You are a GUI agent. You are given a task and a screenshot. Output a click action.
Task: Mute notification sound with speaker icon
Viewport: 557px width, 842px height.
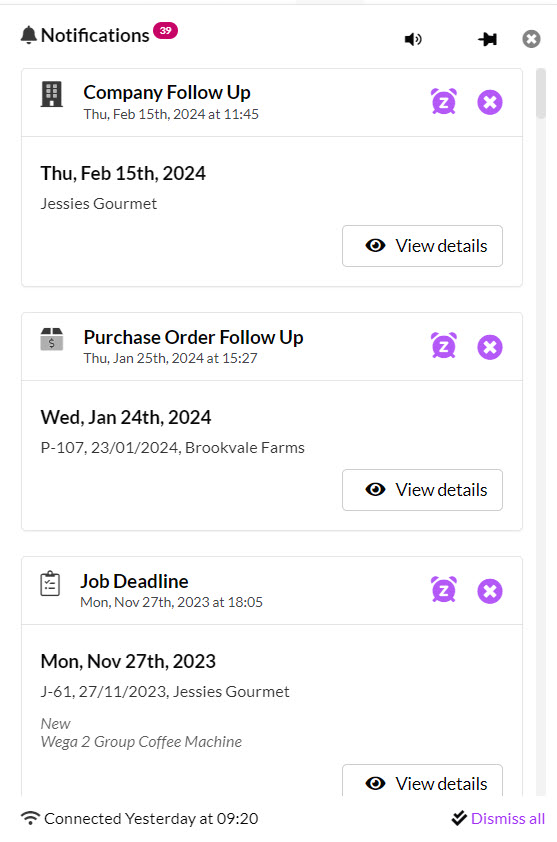(413, 39)
